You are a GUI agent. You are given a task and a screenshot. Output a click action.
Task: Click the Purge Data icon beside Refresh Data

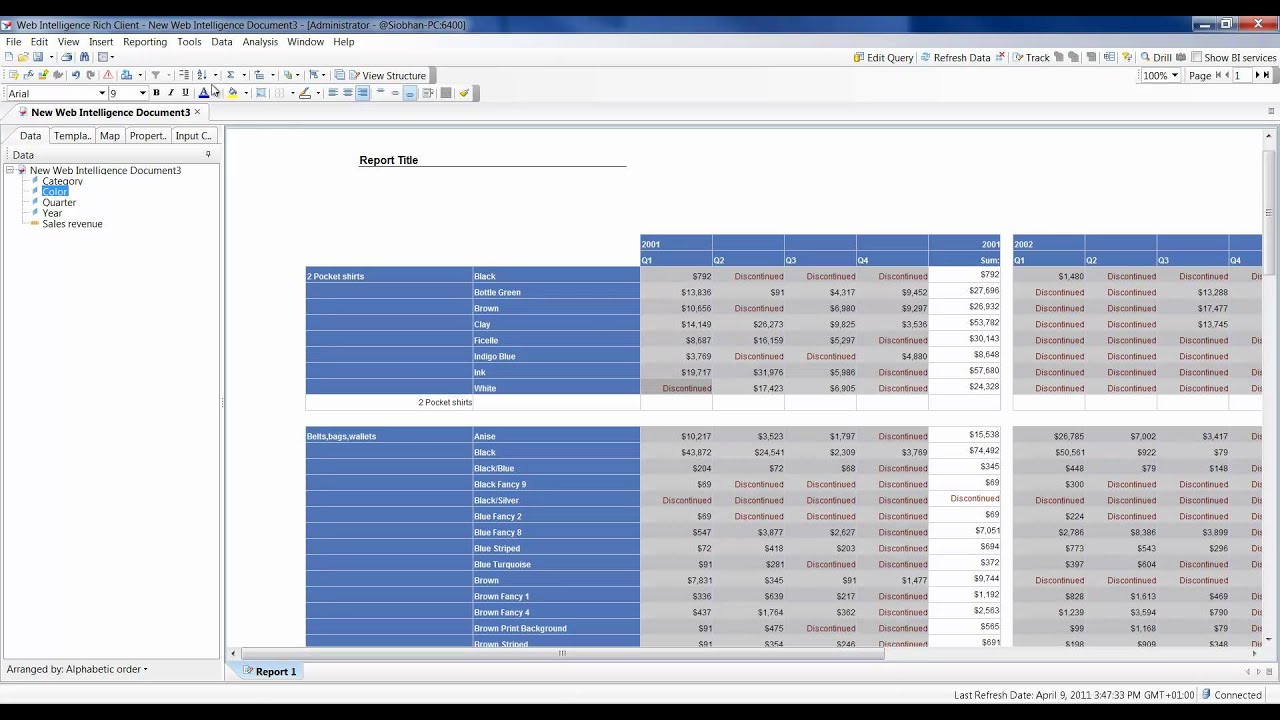coord(1000,57)
